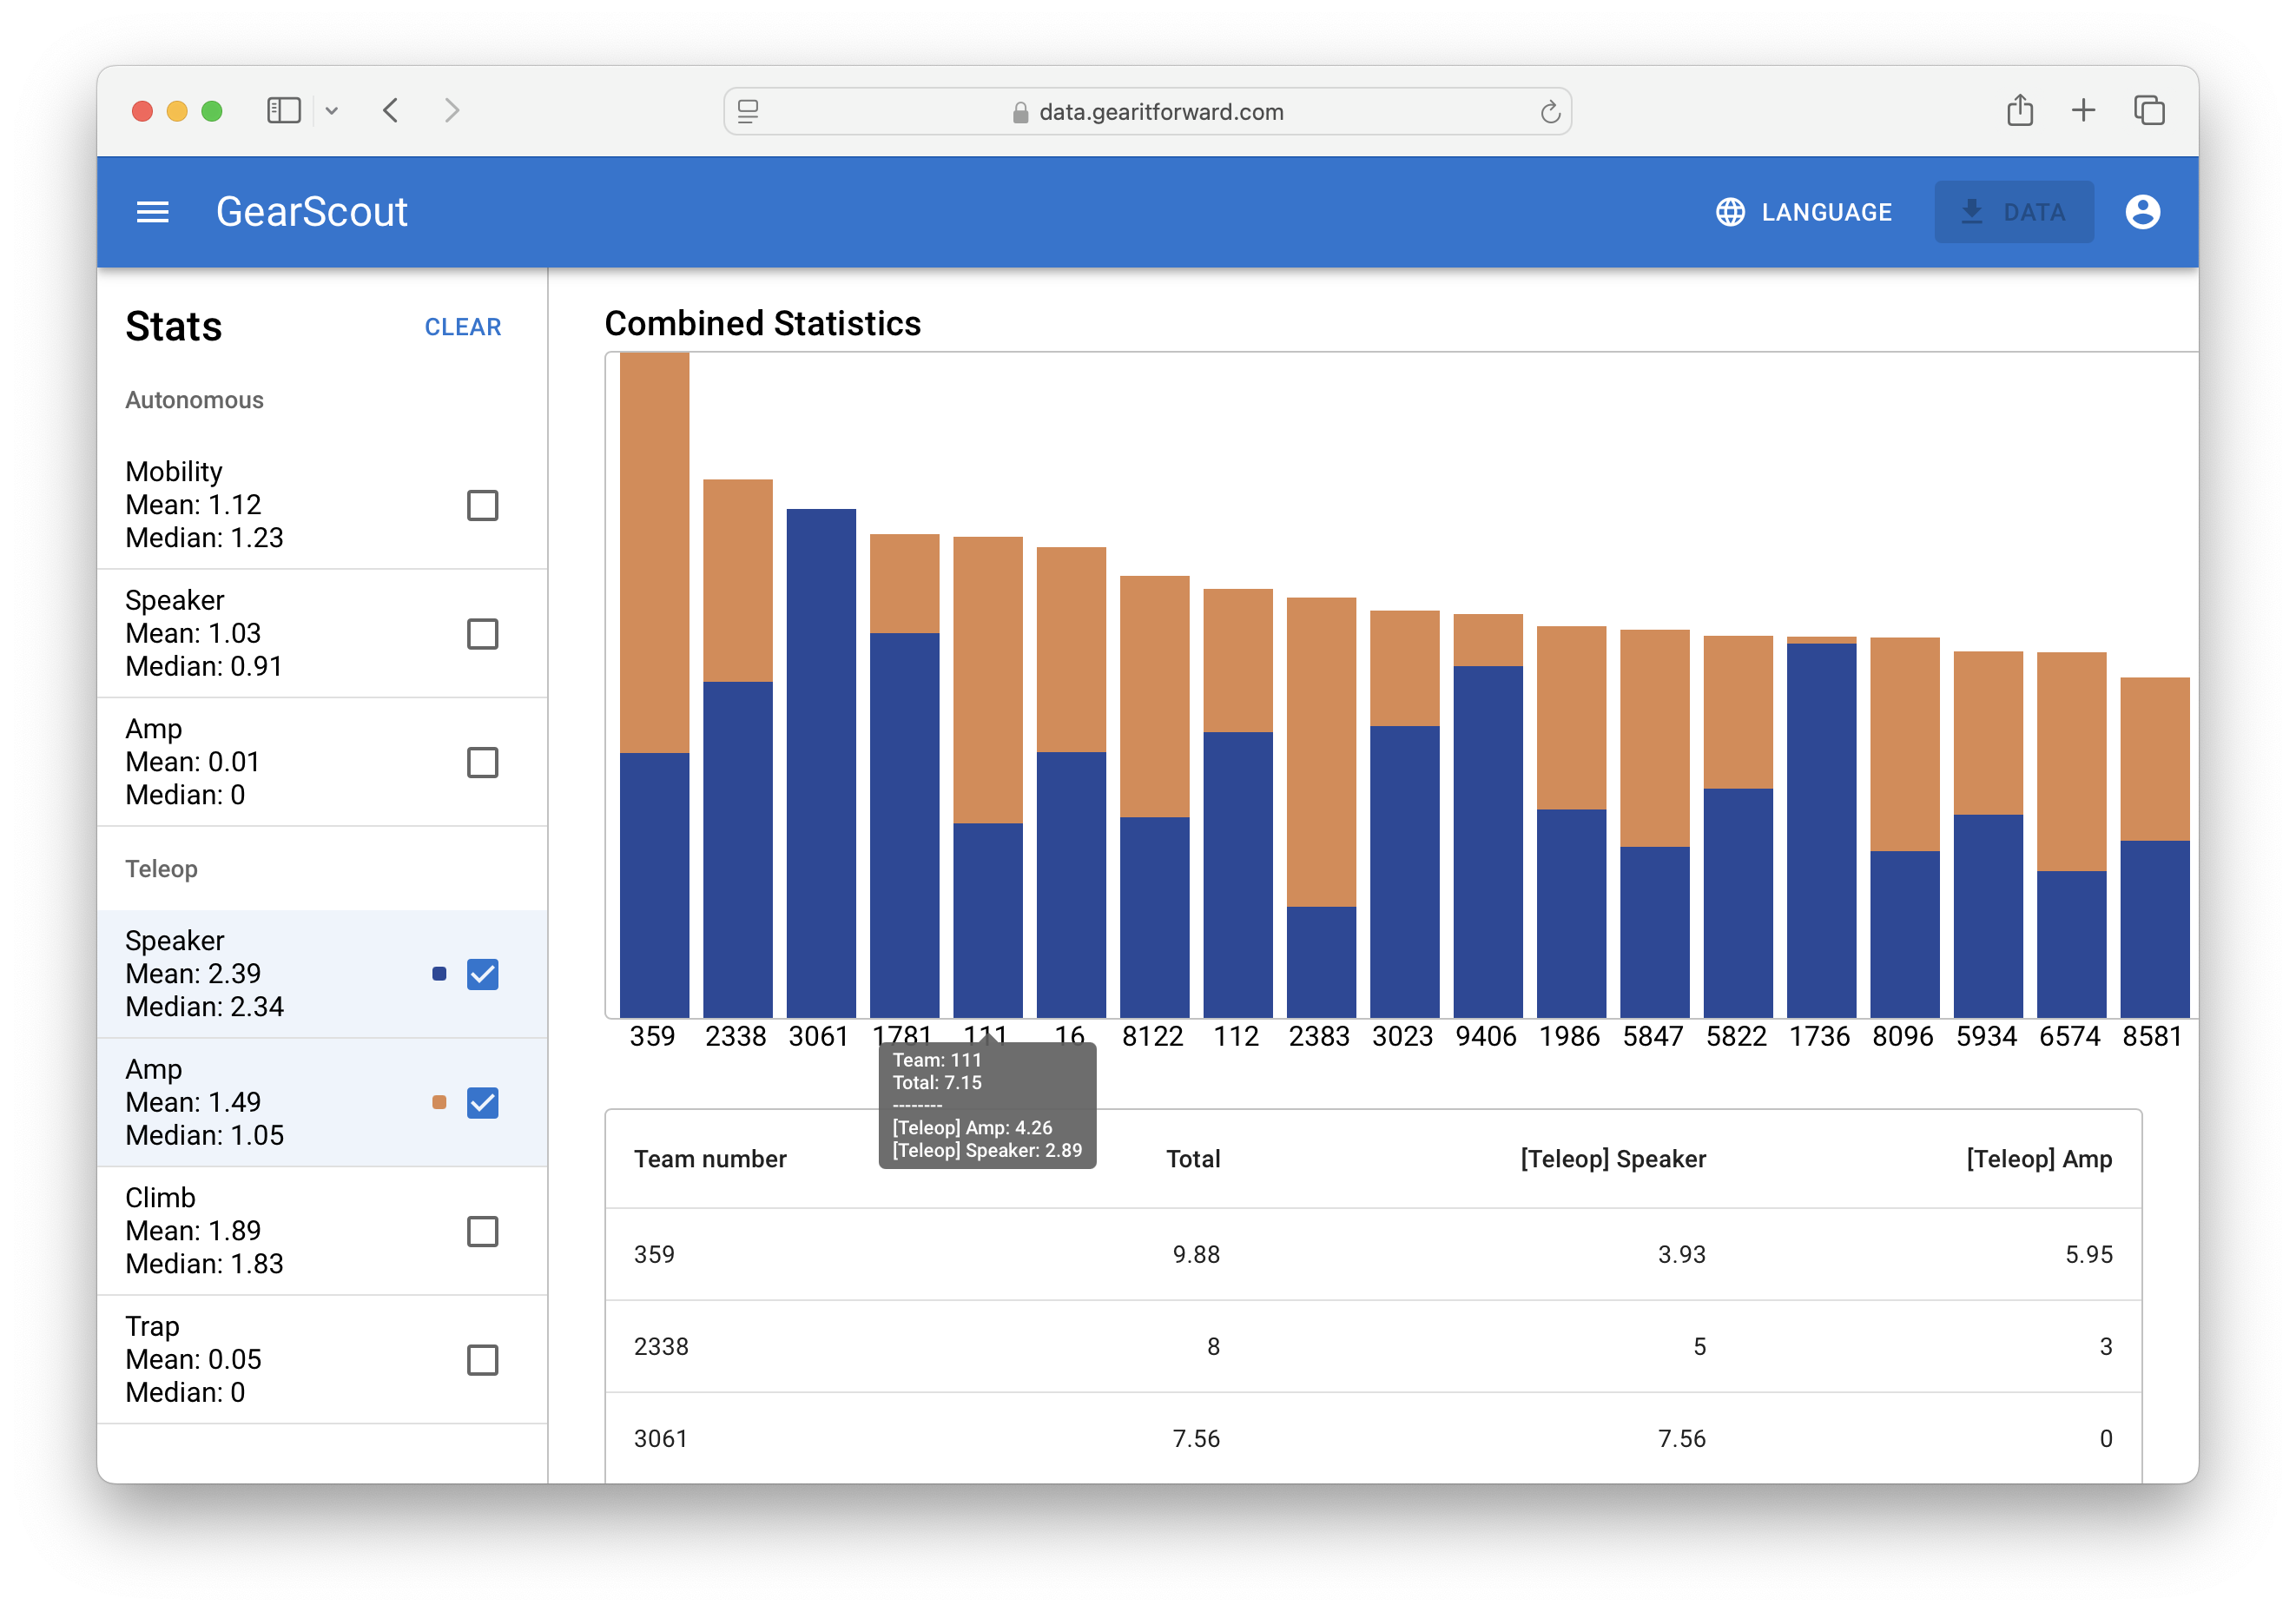Reload the page in the address bar
This screenshot has height=1612, width=2296.
1549,112
